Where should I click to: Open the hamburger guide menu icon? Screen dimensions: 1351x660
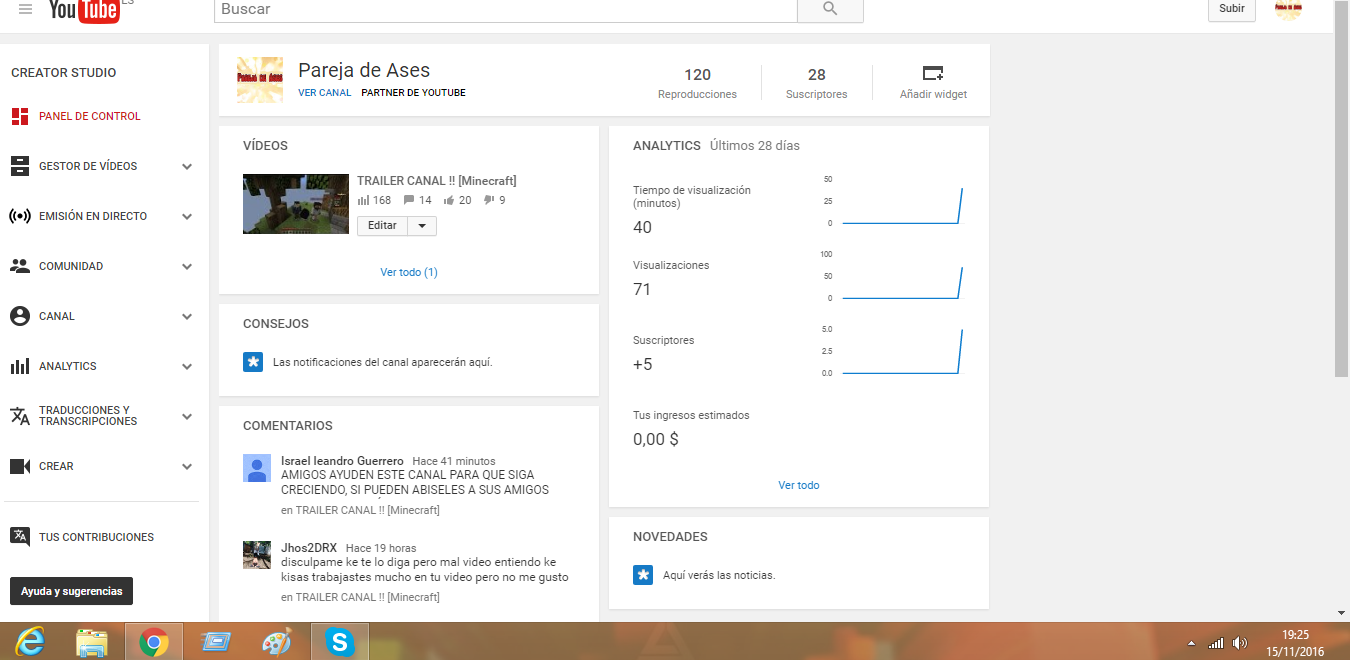pyautogui.click(x=26, y=9)
